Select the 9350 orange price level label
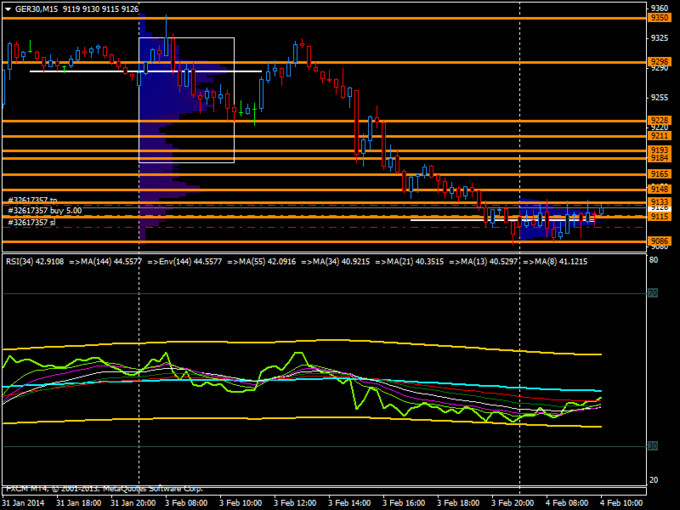This screenshot has width=680, height=510. pos(659,18)
